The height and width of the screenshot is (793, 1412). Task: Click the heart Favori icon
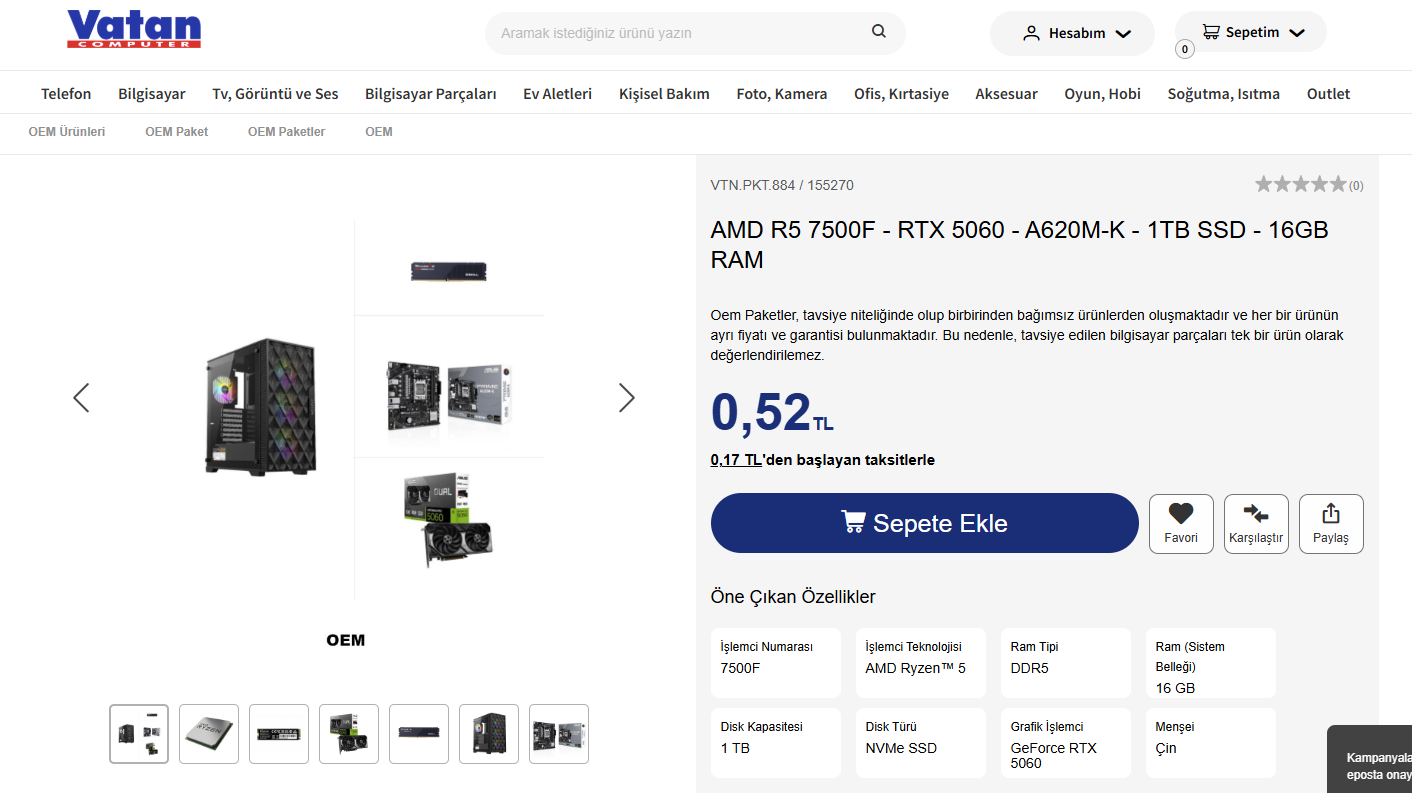(x=1181, y=513)
